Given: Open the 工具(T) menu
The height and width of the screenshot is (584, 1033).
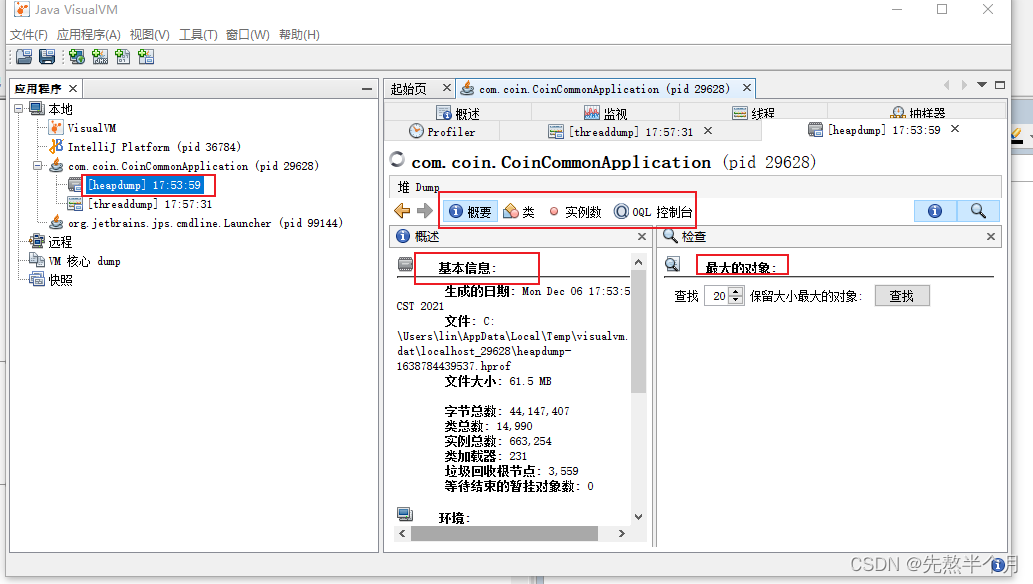Looking at the screenshot, I should point(198,34).
